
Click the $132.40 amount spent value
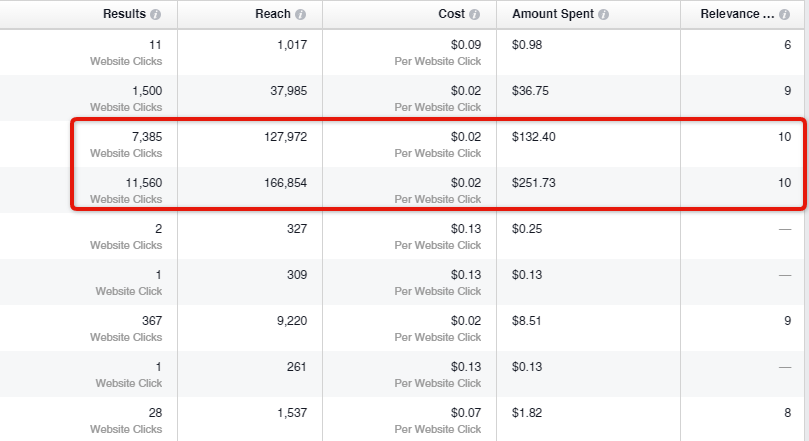533,137
